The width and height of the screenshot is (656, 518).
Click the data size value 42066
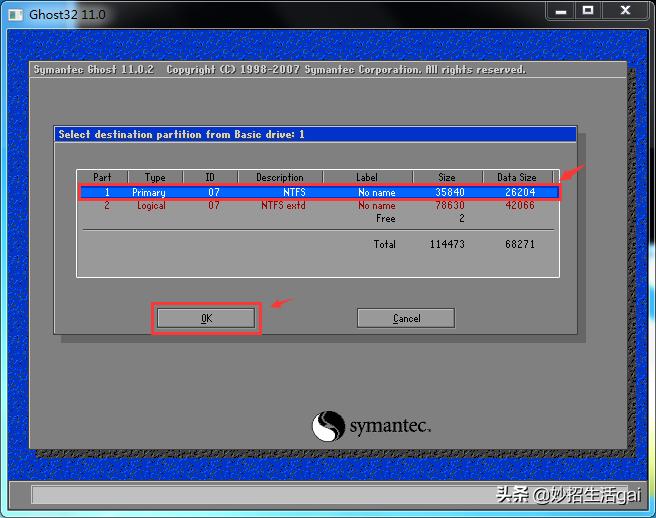520,205
